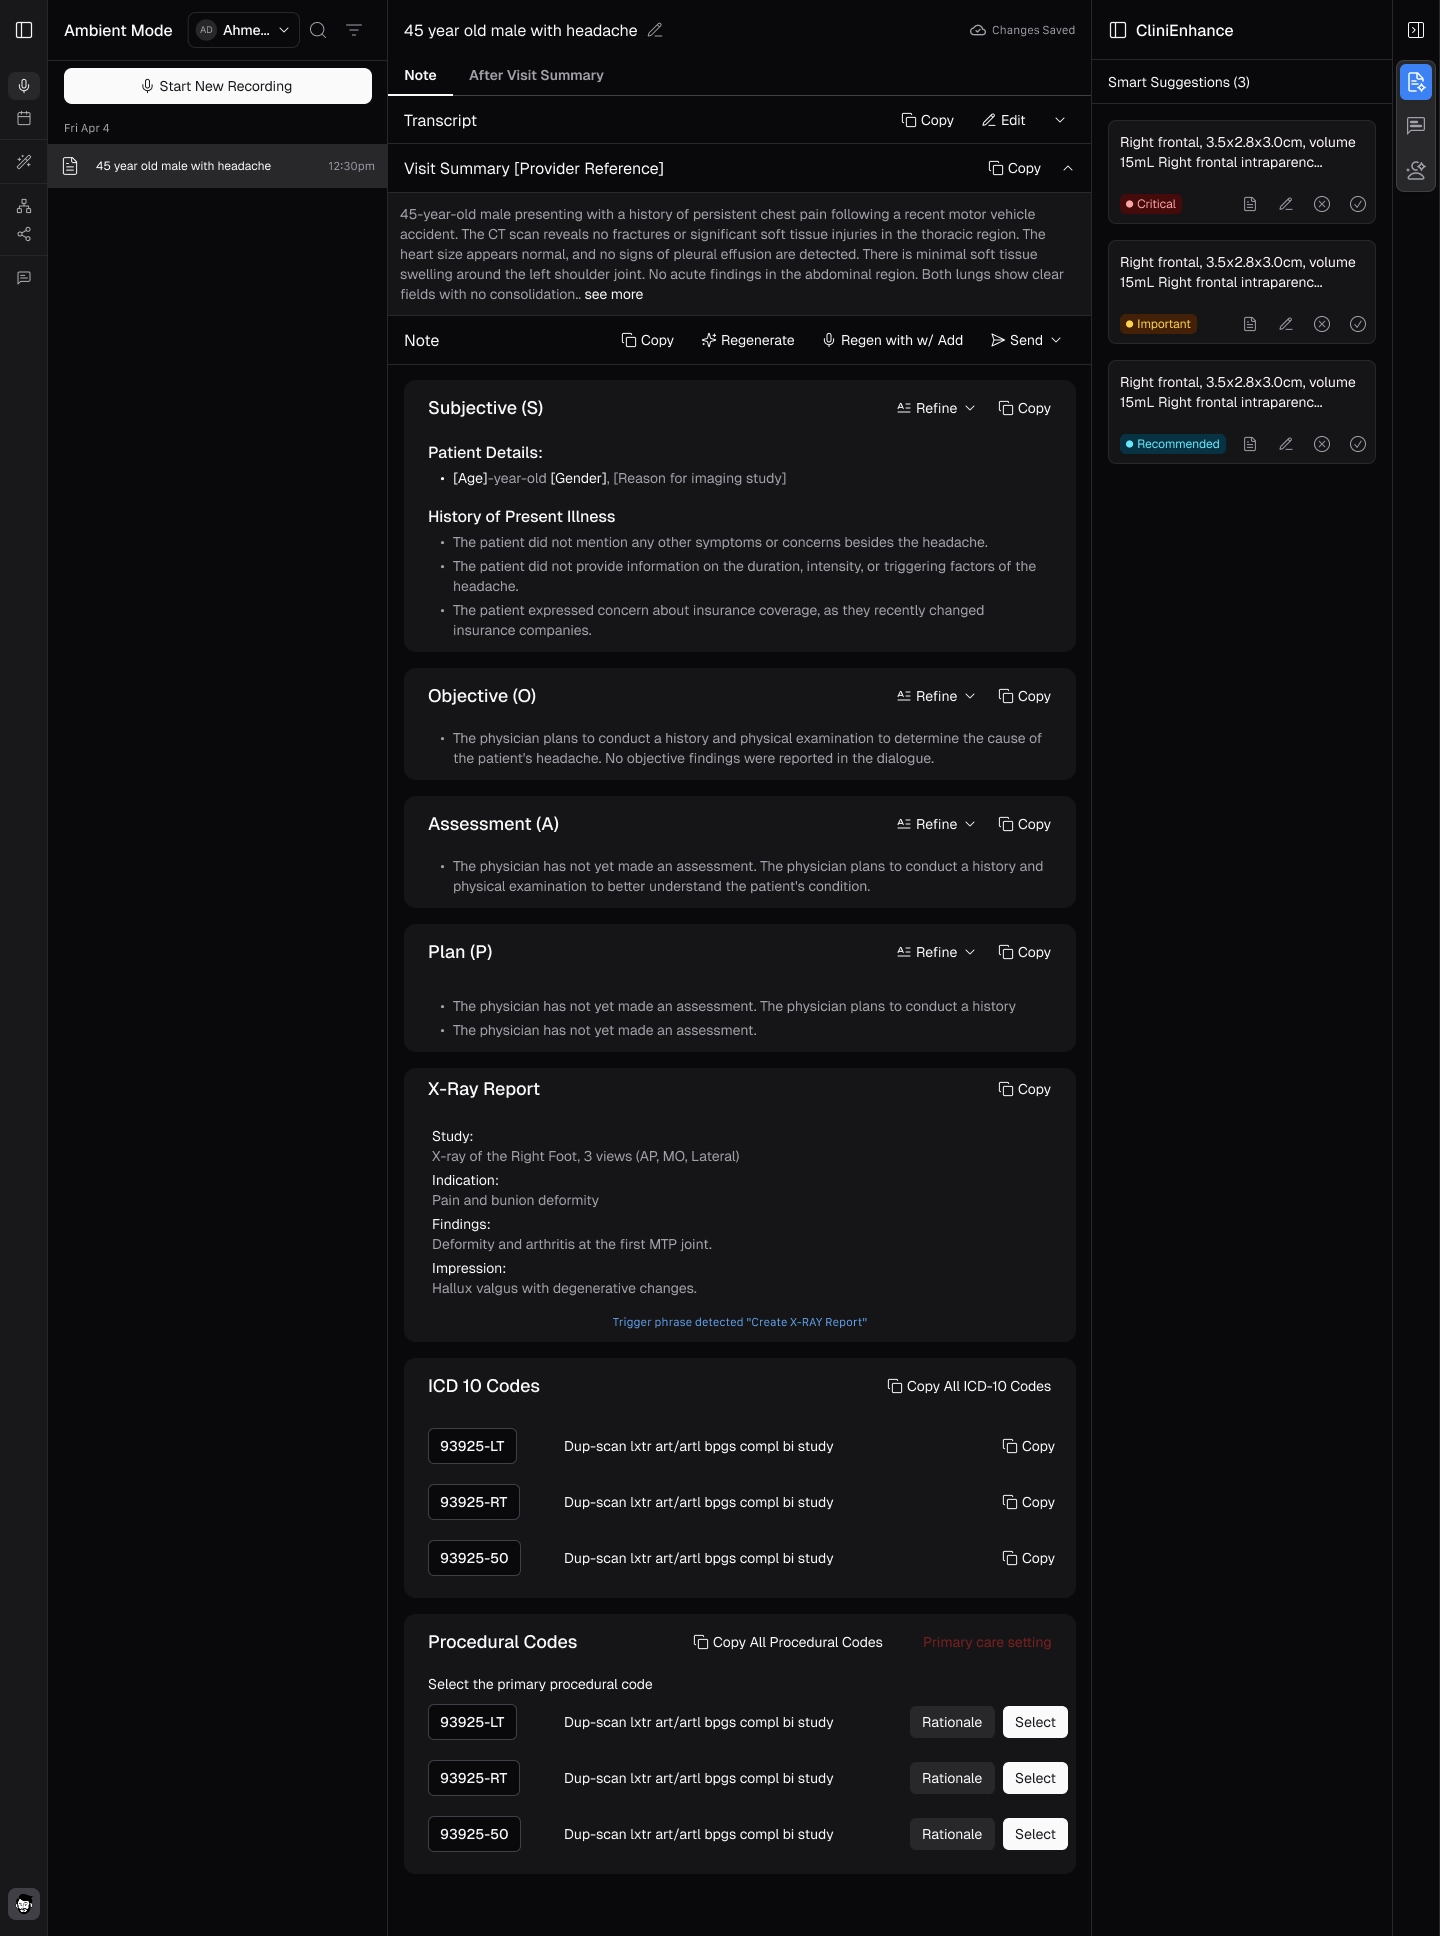The width and height of the screenshot is (1440, 1936).
Task: Dismiss the Recommended suggestion with X icon
Action: tap(1322, 444)
